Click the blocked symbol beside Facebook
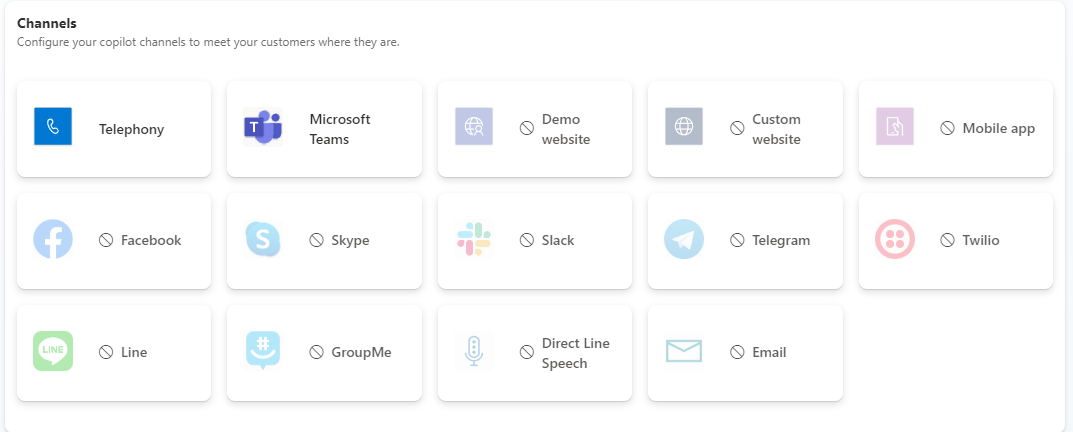Screen dimensions: 1073x432 tap(106, 241)
